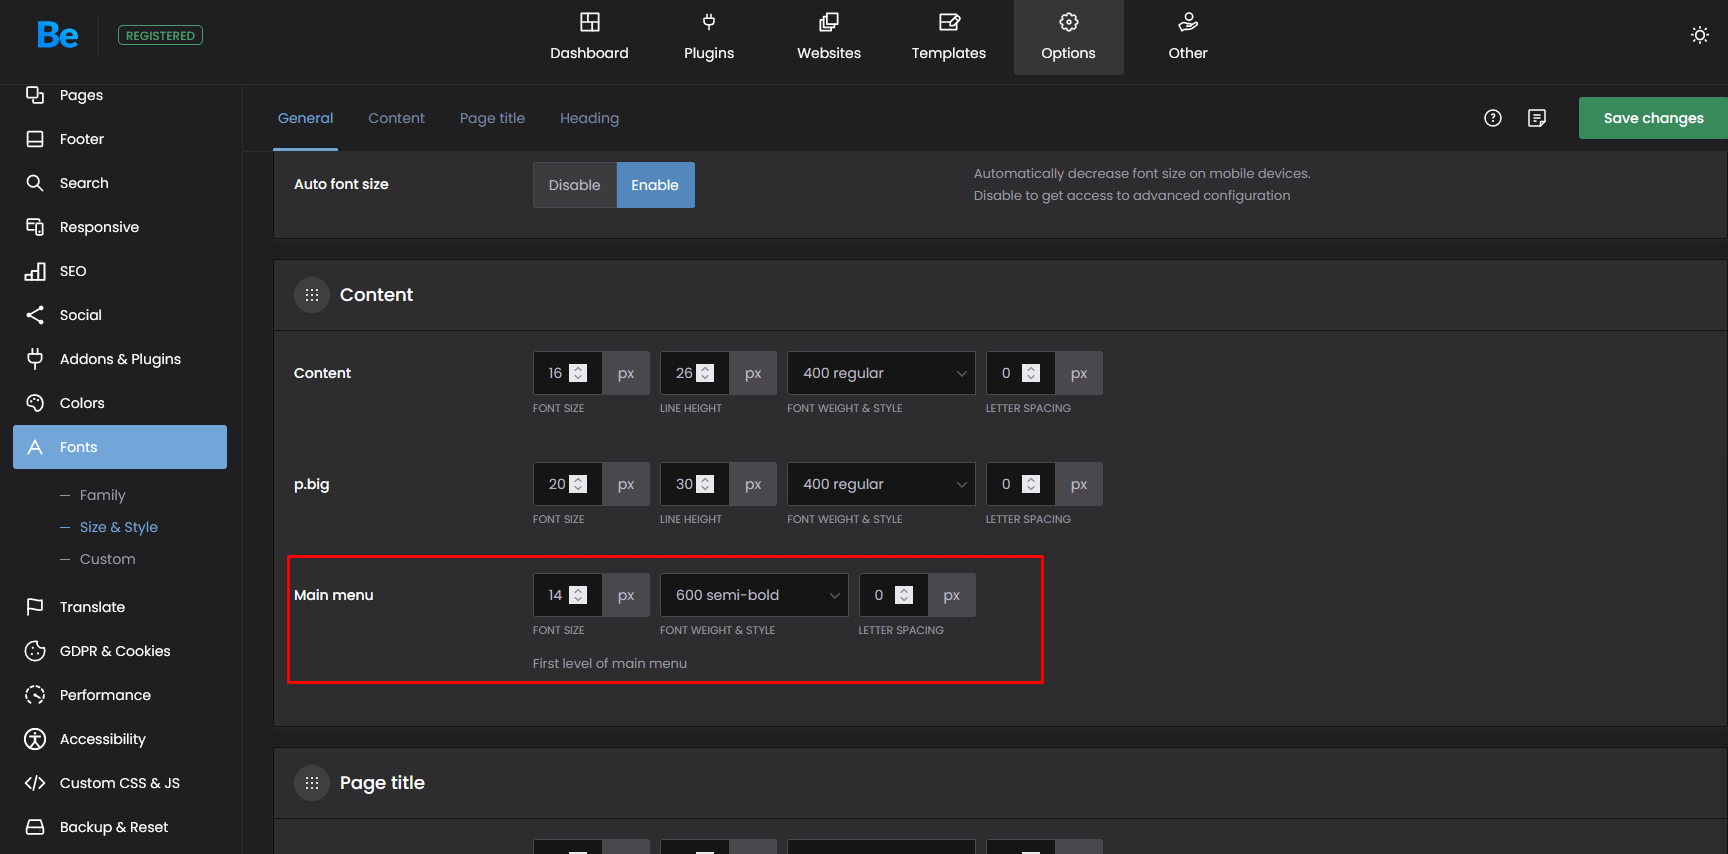Click the Save changes button
The image size is (1728, 854).
(1653, 118)
